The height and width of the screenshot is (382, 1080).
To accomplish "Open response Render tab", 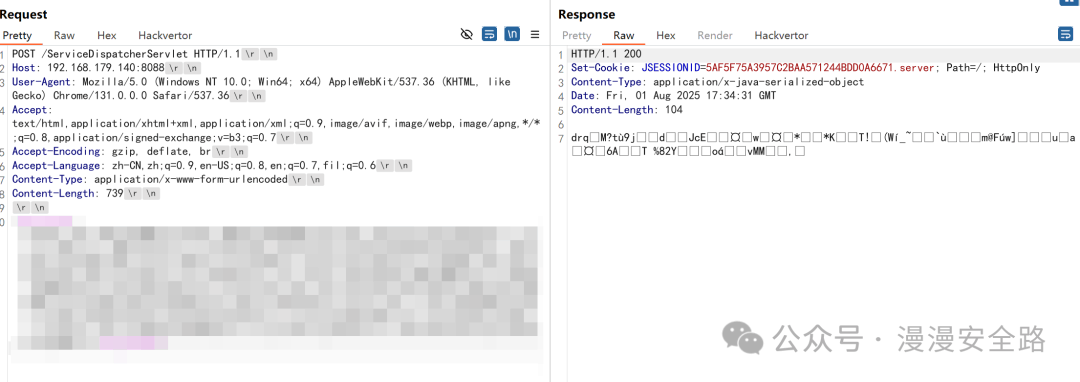I will pos(715,35).
